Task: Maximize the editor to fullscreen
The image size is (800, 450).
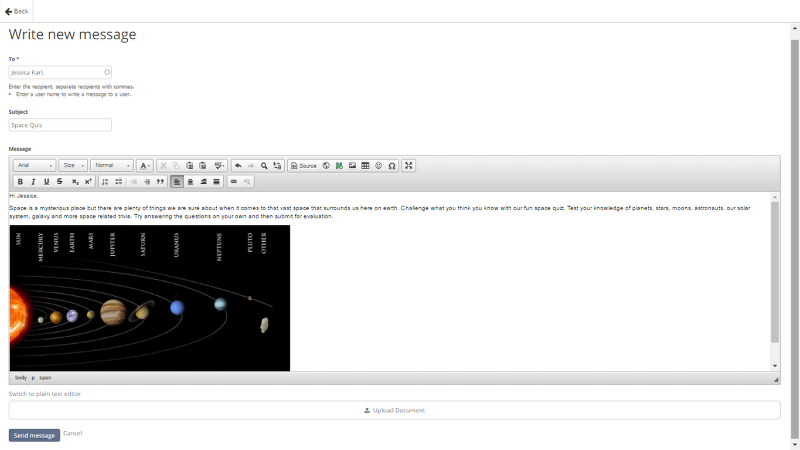Action: click(409, 166)
